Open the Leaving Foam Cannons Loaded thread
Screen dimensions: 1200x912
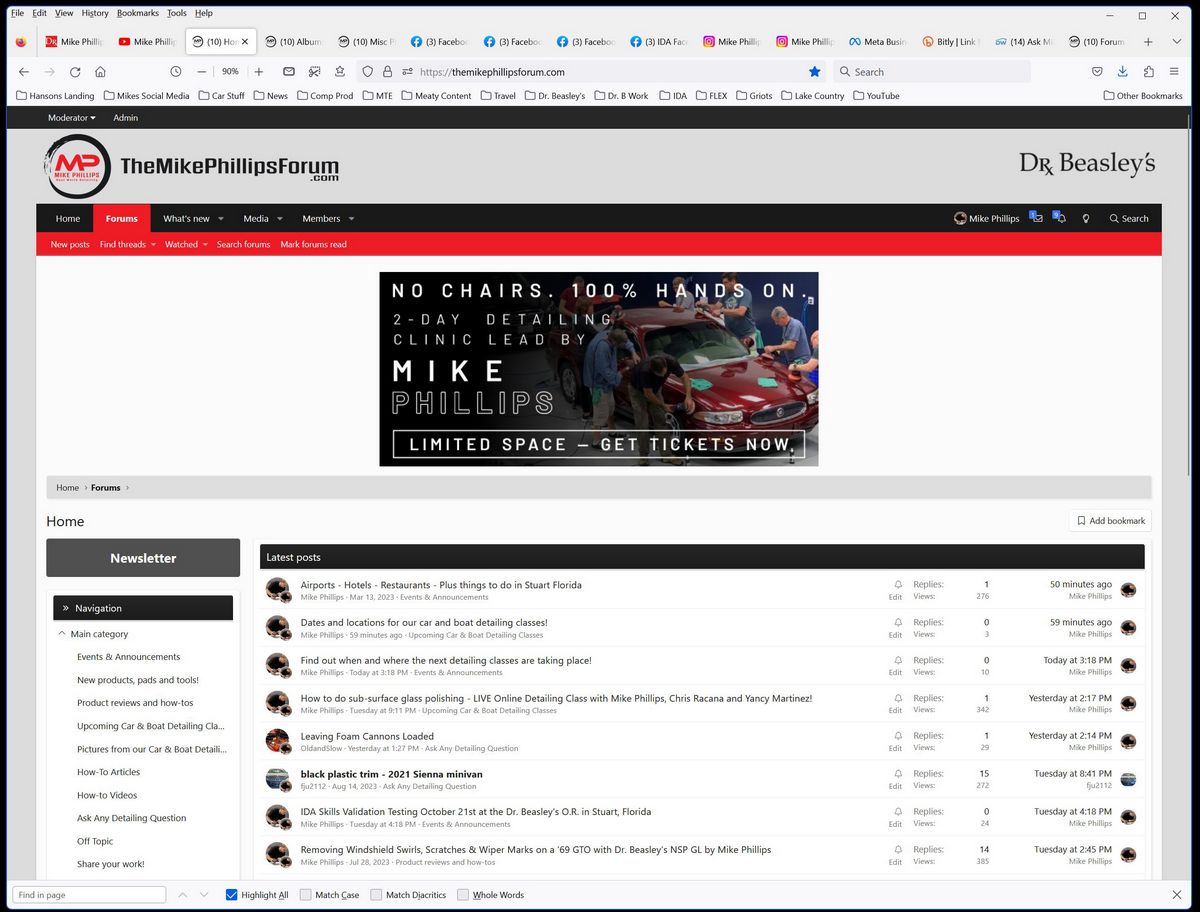click(x=367, y=736)
